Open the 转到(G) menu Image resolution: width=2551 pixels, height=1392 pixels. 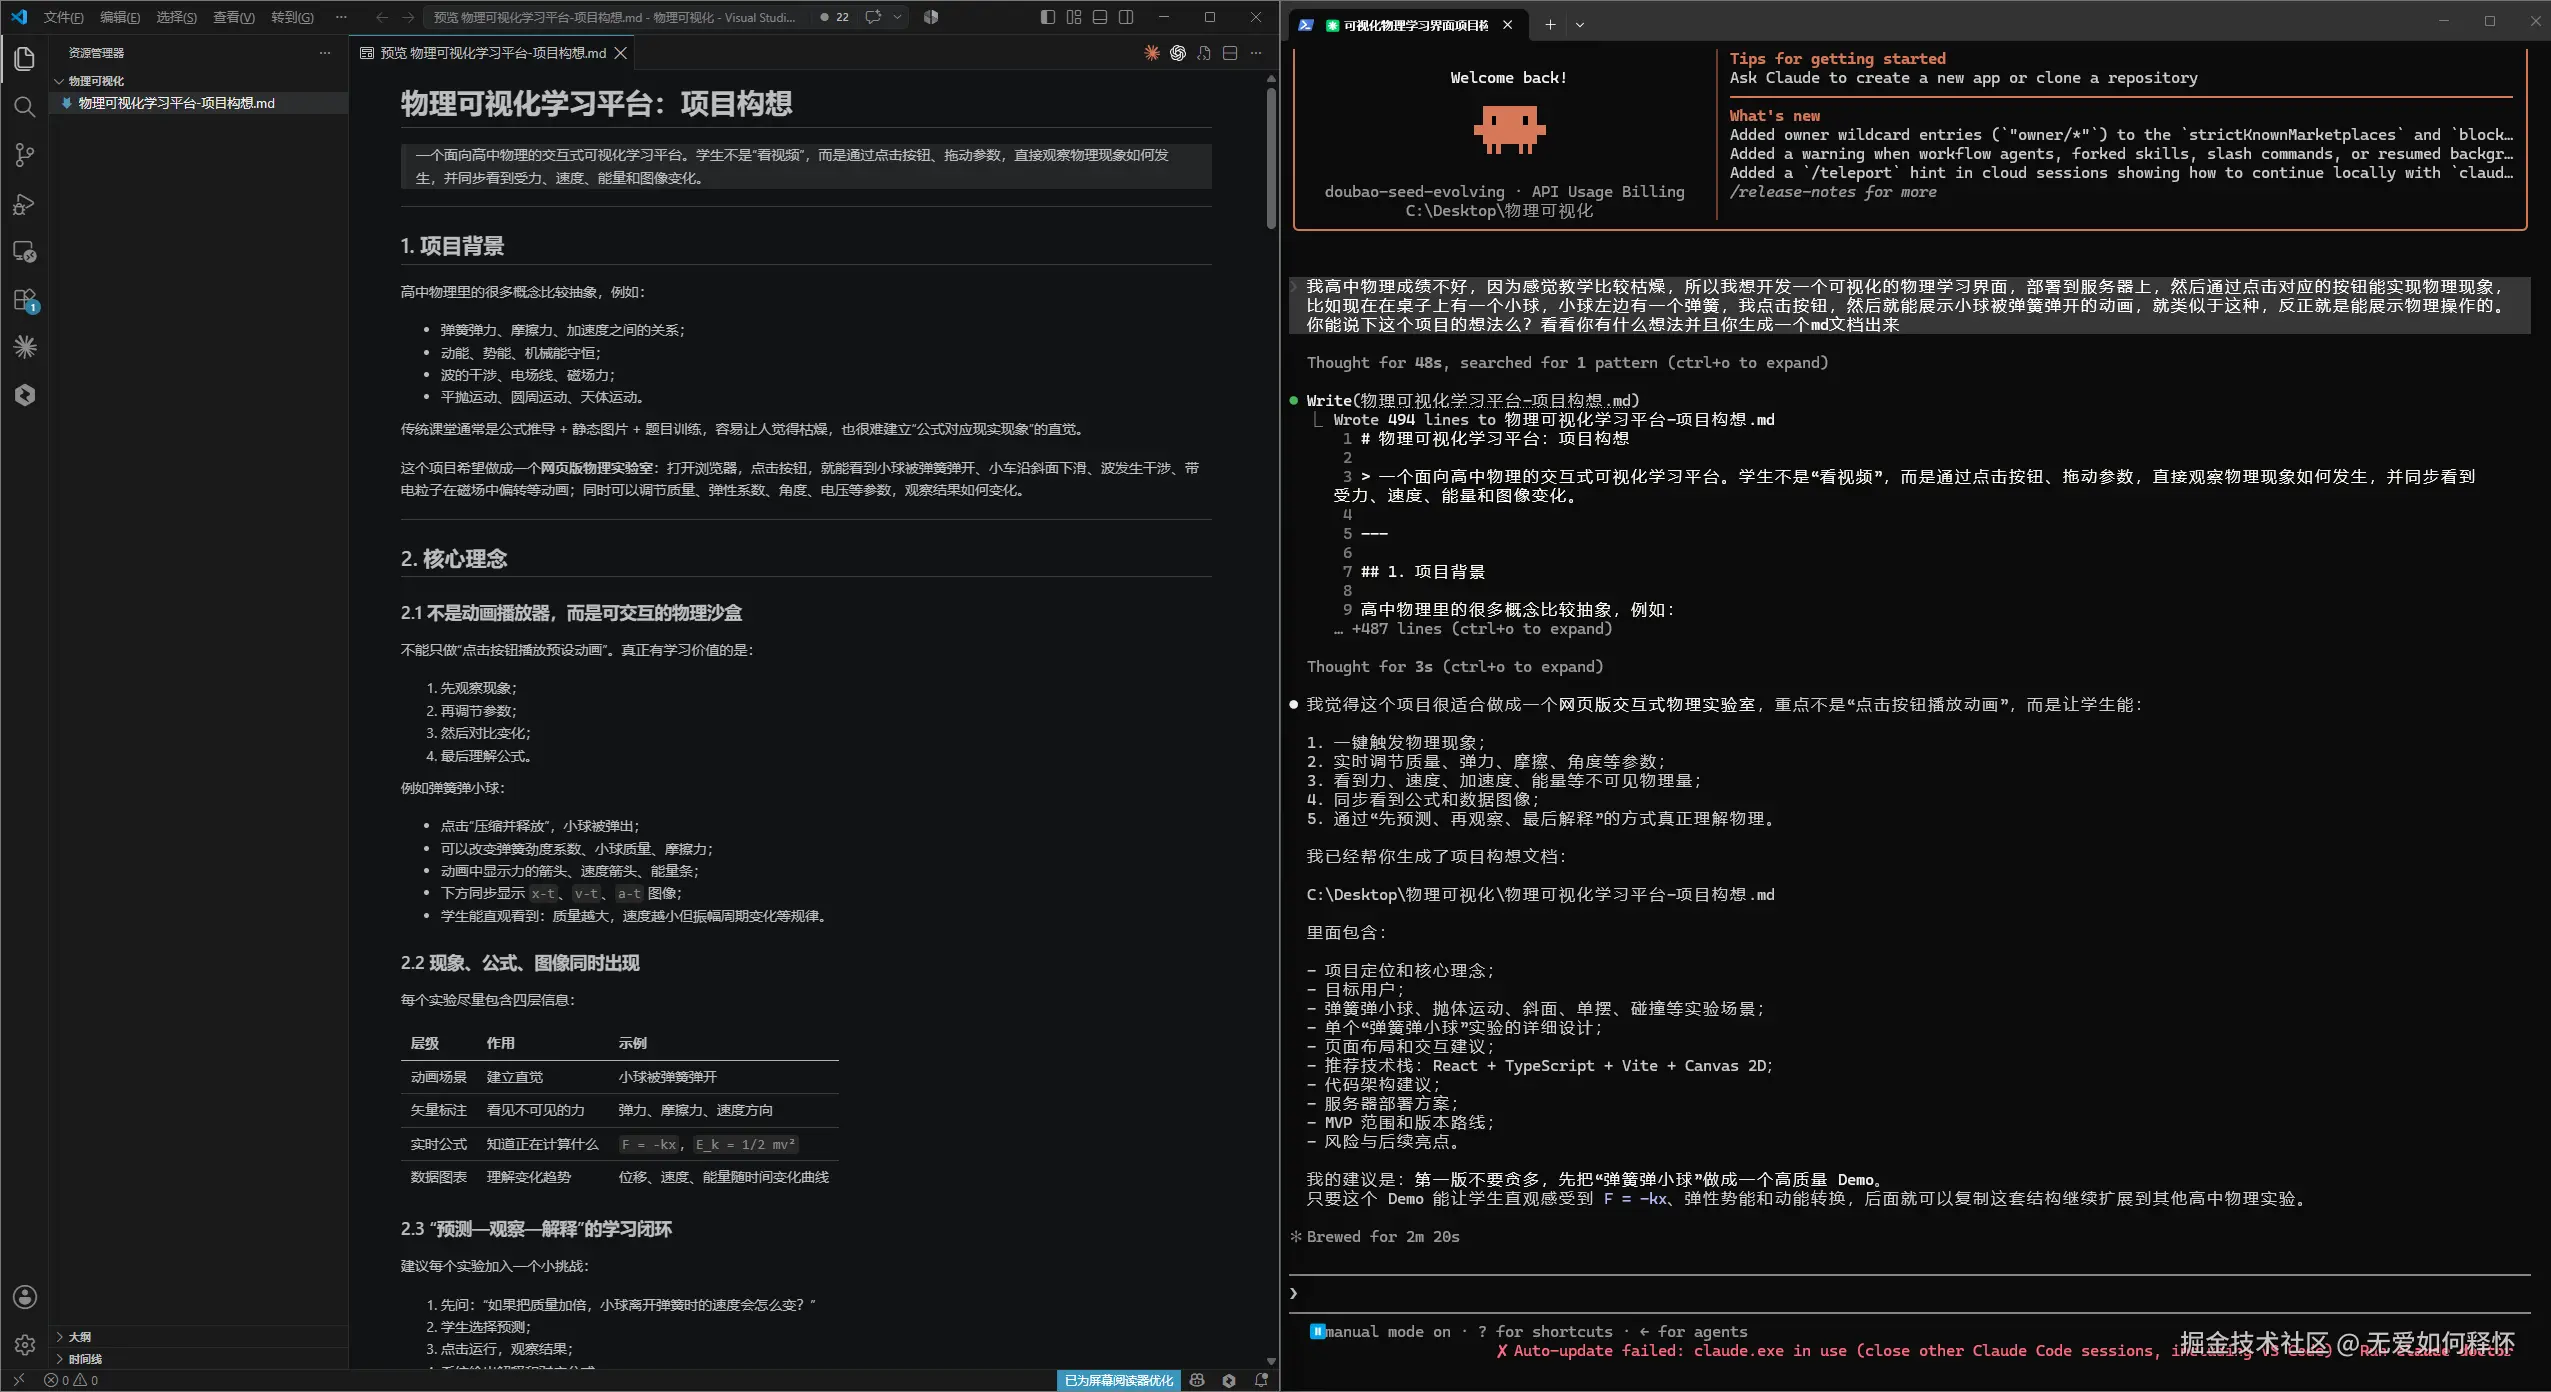pos(292,17)
